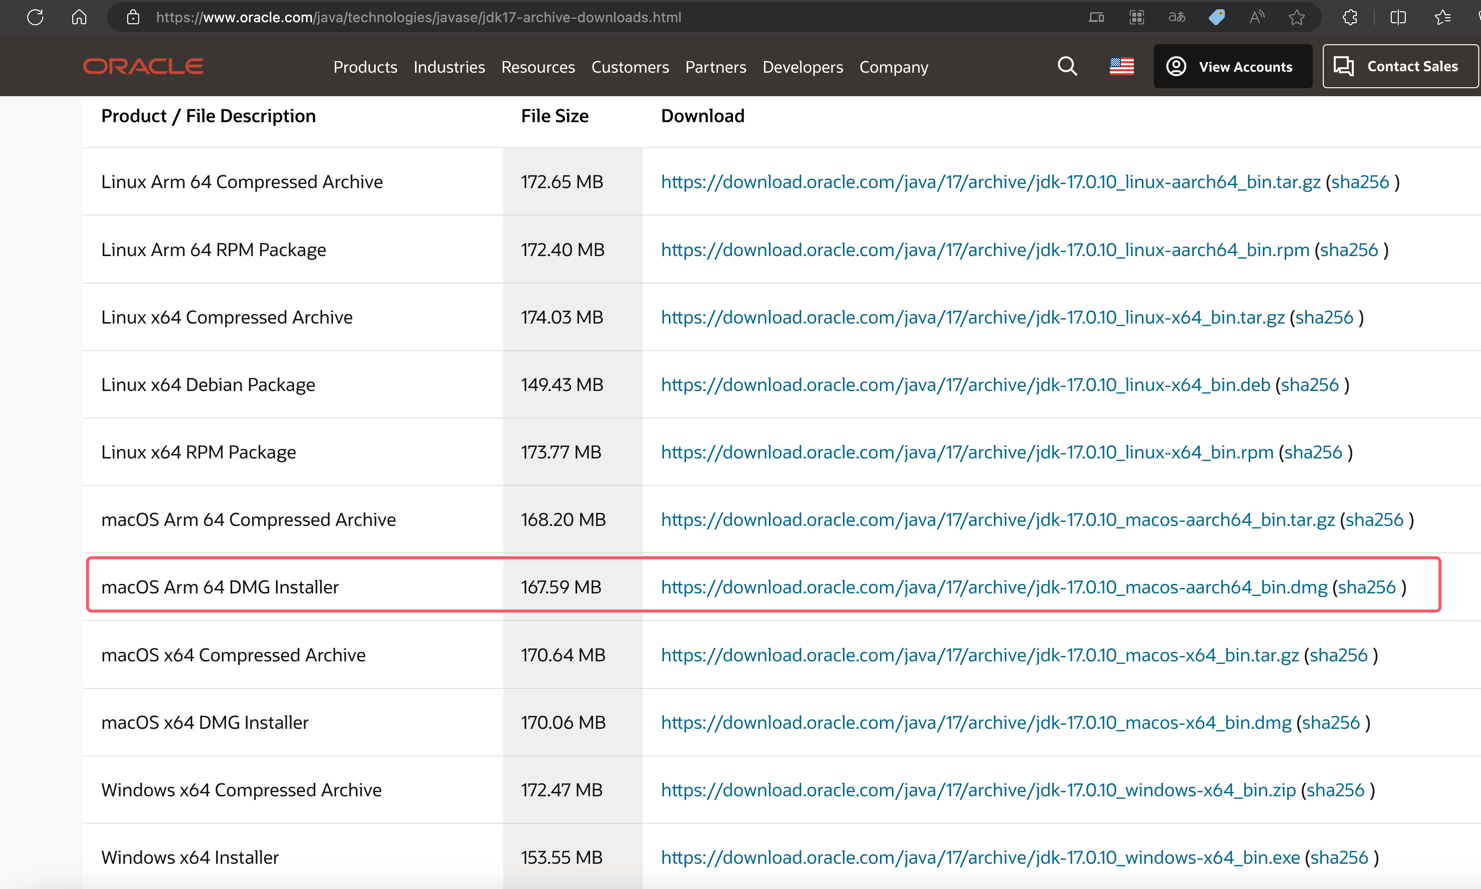Viewport: 1481px width, 889px height.
Task: Open sha256 for macos-x64 tar.gz
Action: coord(1338,655)
